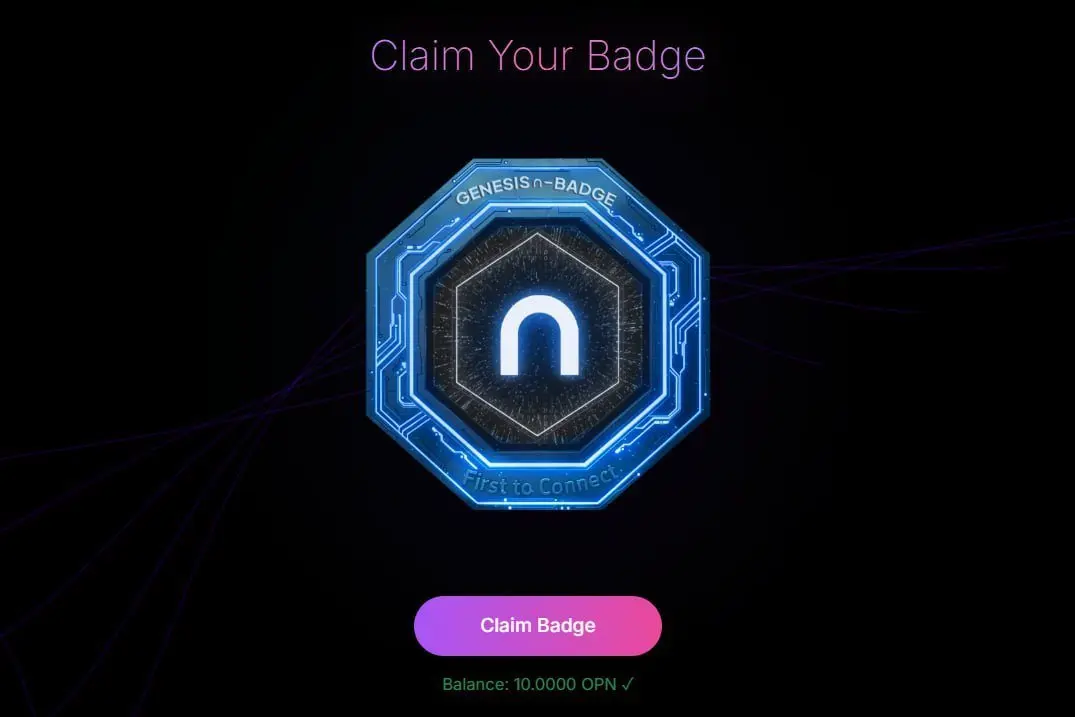Click the OPN token symbol text
The image size is (1075, 717).
coord(599,684)
